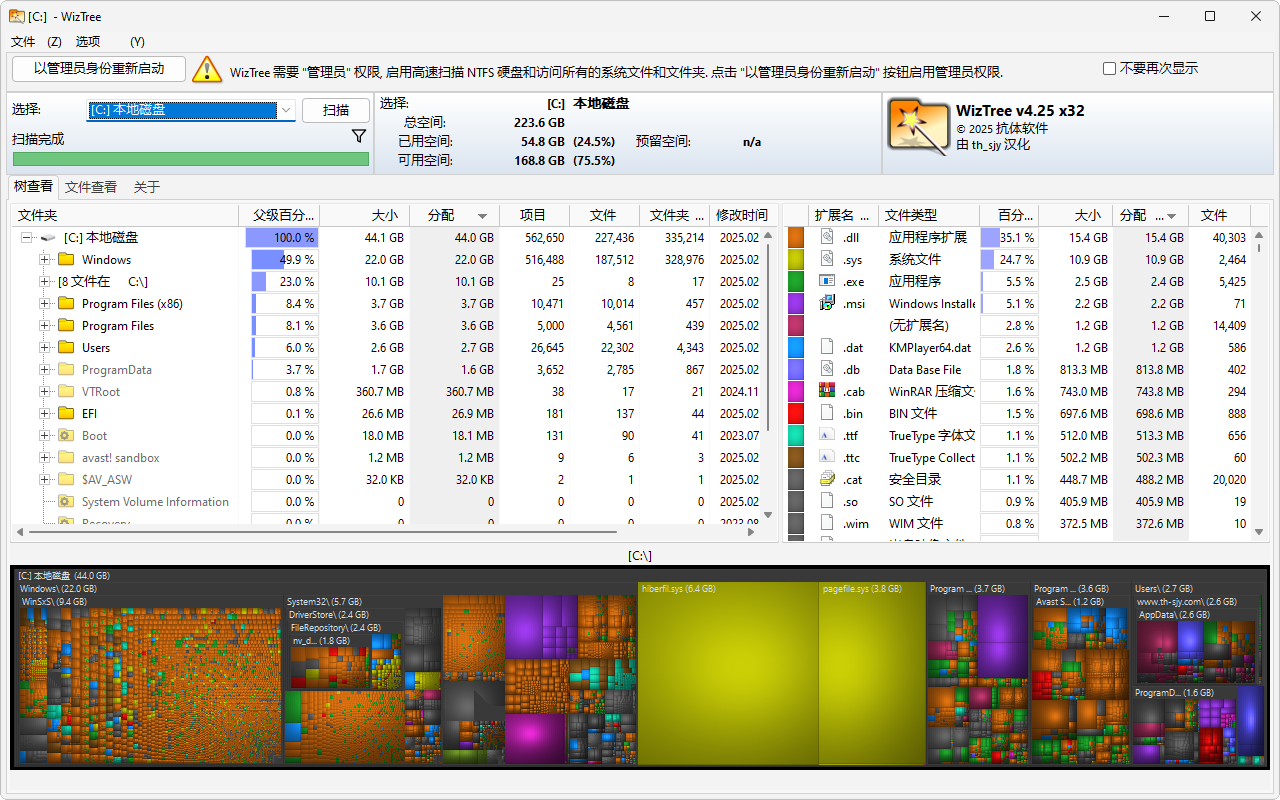This screenshot has height=800, width=1280.
Task: Click the Program Files (x86) folder icon
Action: [x=66, y=304]
